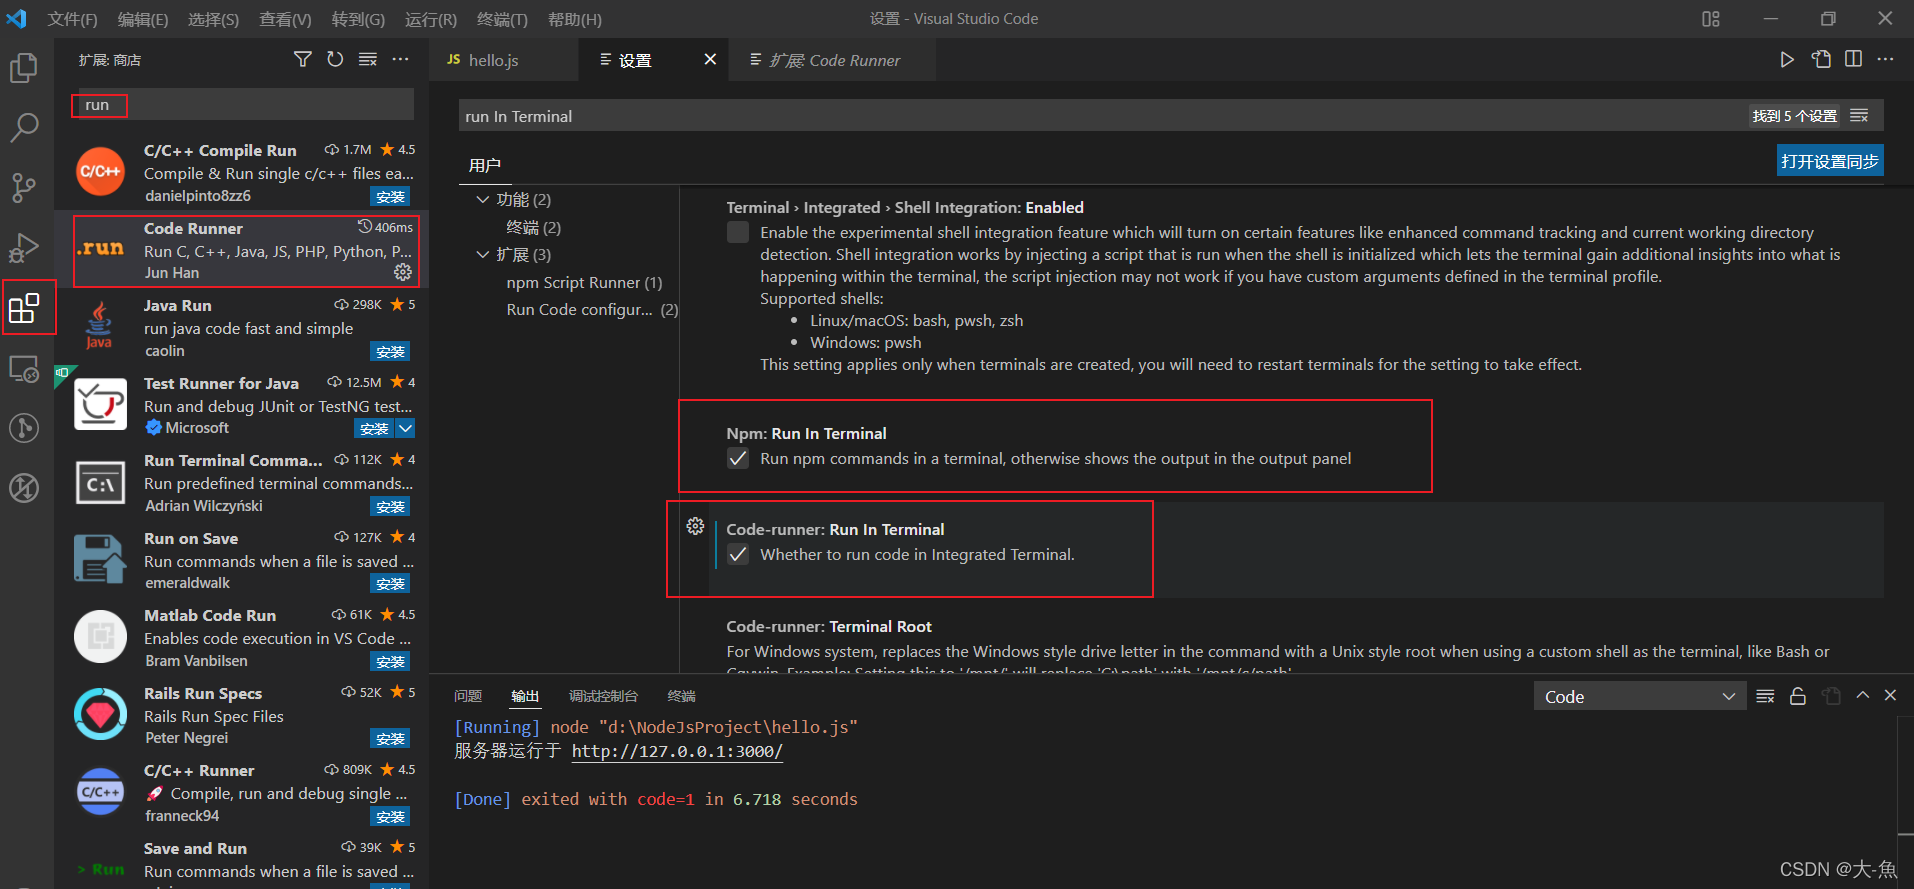Split the editor to the right
The width and height of the screenshot is (1914, 889).
[x=1853, y=60]
